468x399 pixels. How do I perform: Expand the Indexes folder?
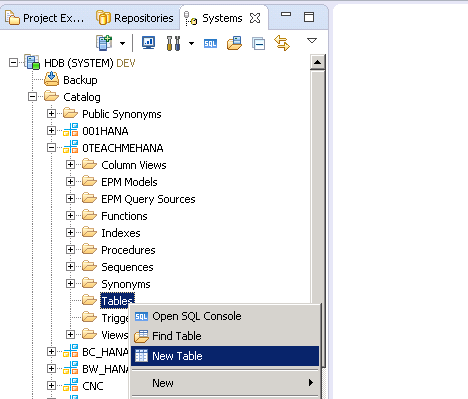click(70, 233)
